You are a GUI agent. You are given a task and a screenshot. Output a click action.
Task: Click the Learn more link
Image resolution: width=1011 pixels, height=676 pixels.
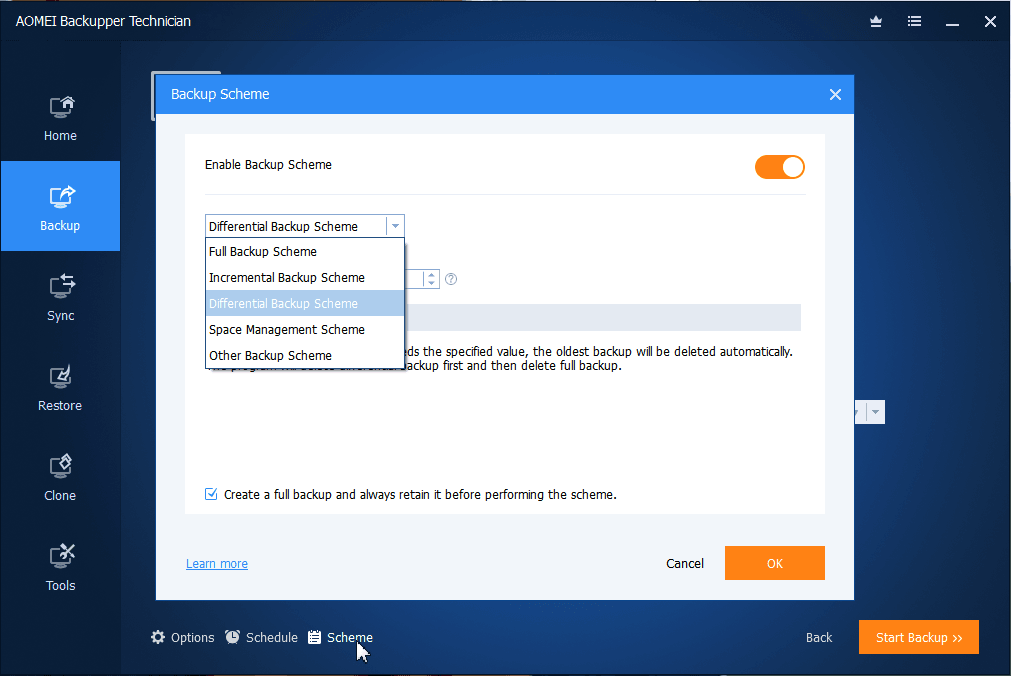click(217, 564)
